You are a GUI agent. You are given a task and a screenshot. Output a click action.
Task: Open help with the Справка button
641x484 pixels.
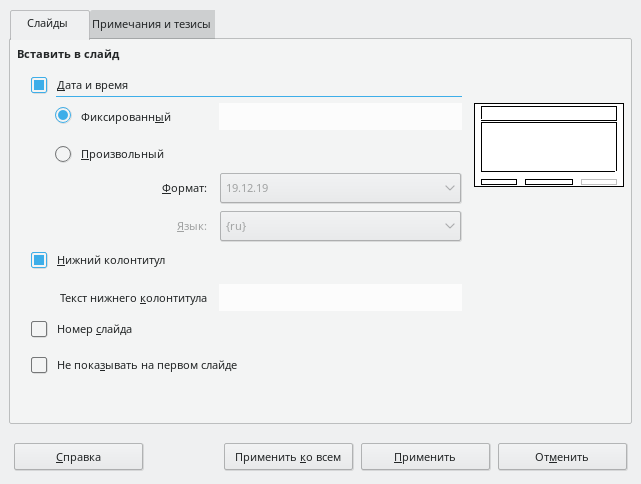tap(78, 457)
